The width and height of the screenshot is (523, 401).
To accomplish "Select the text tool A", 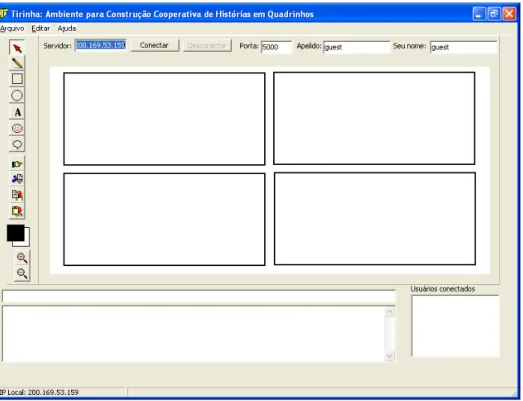I will [17, 112].
